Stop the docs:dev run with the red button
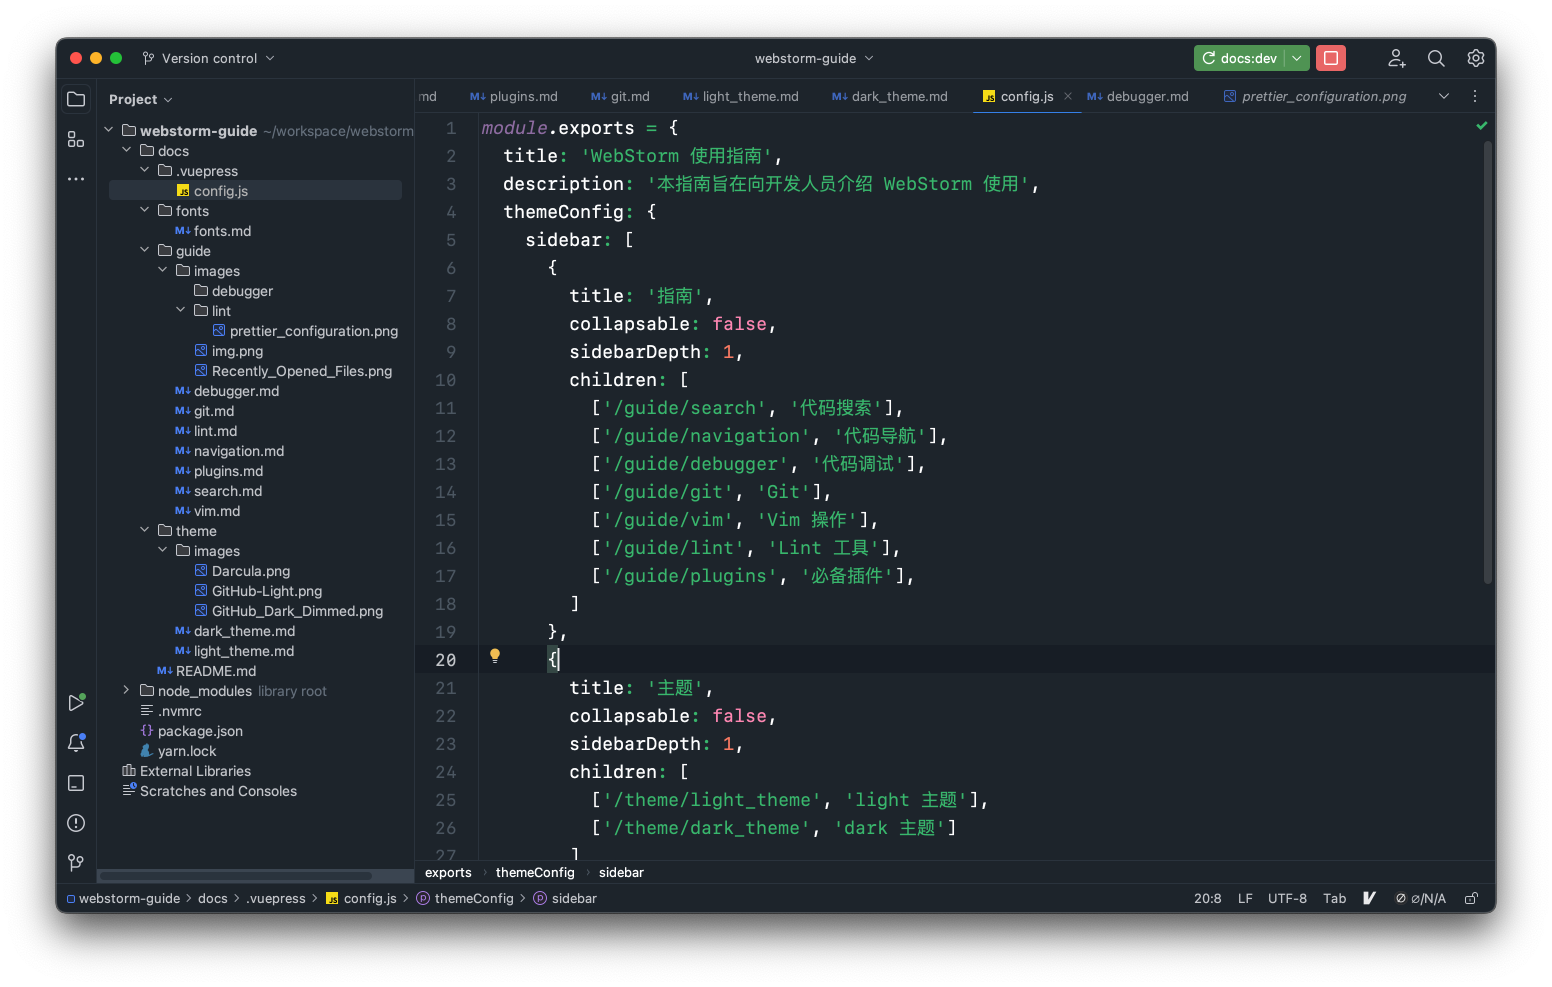The image size is (1552, 987). coord(1331,58)
